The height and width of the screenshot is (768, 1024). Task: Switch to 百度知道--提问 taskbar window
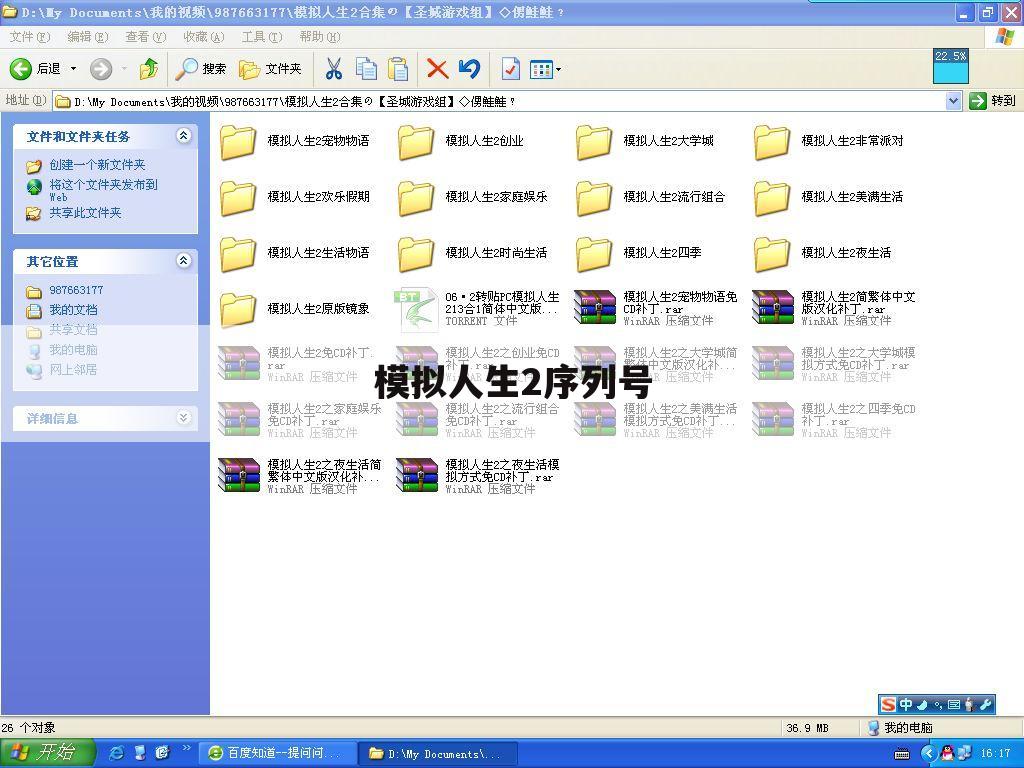(277, 754)
